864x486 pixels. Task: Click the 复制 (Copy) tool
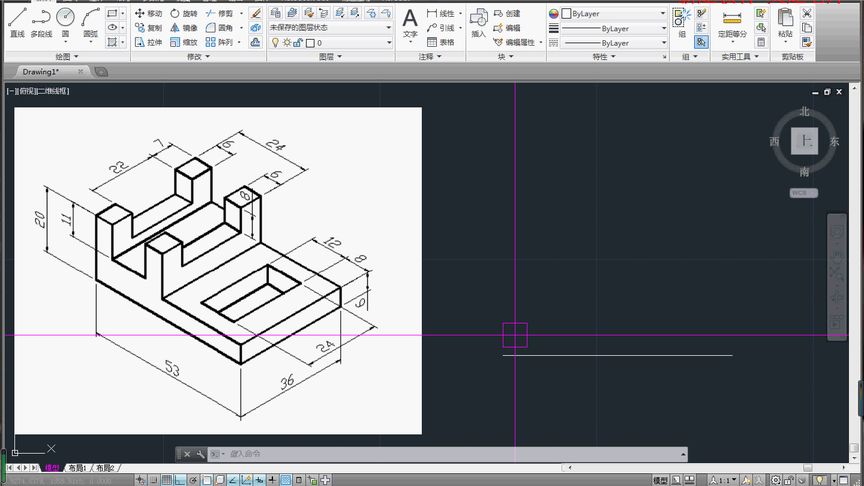coord(148,28)
